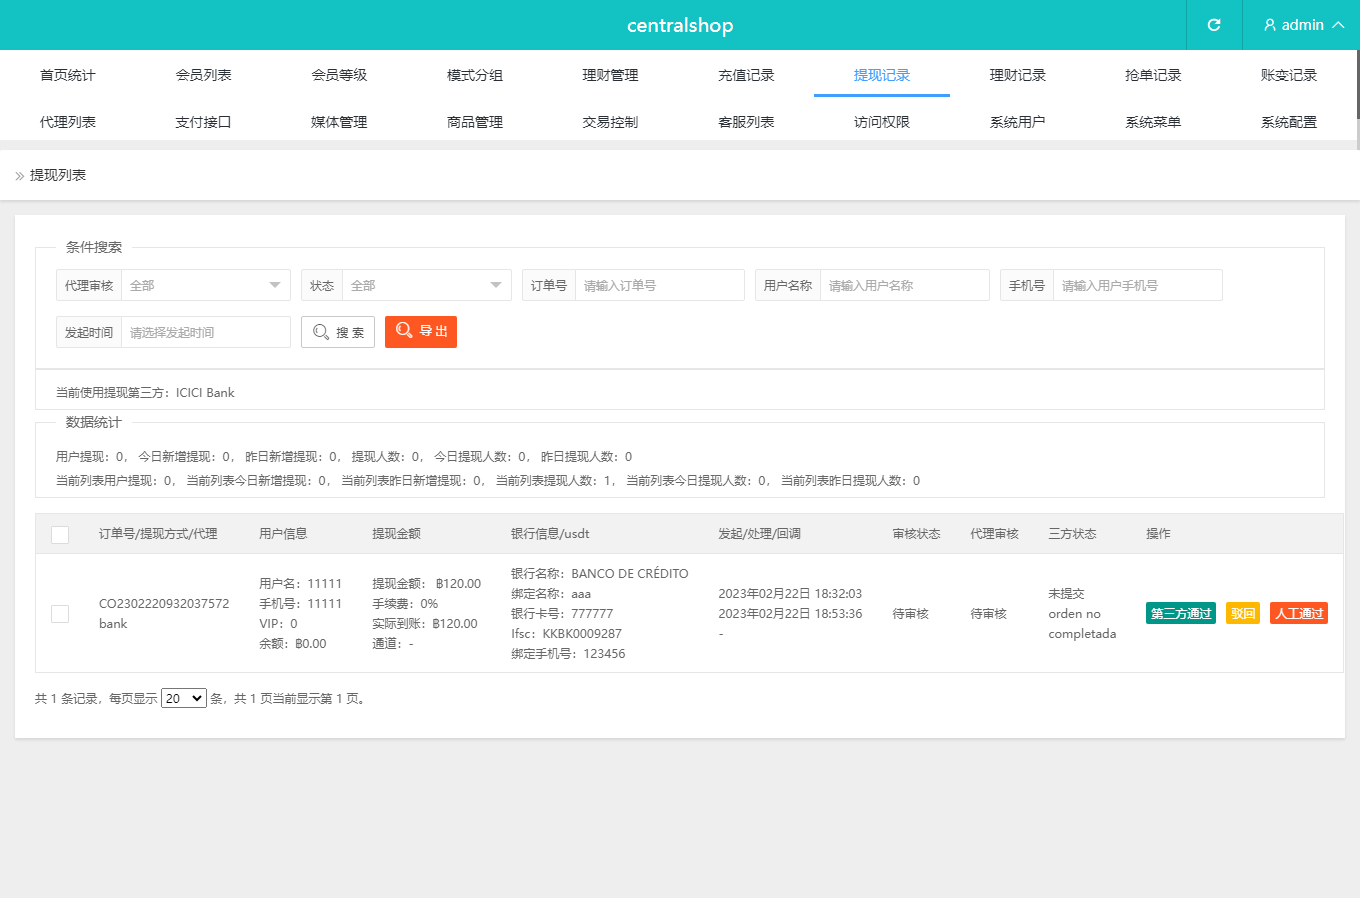1360x898 pixels.
Task: Toggle the select-all checkbox in table header
Action: pyautogui.click(x=60, y=535)
